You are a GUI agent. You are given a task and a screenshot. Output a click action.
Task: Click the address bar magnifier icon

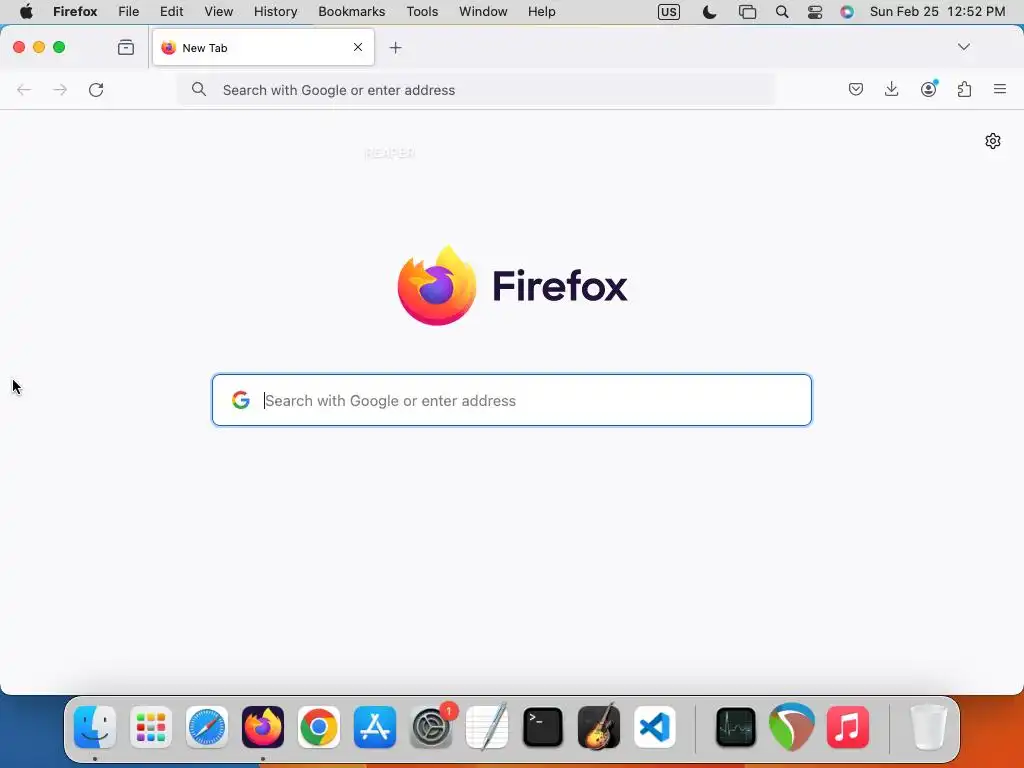199,89
